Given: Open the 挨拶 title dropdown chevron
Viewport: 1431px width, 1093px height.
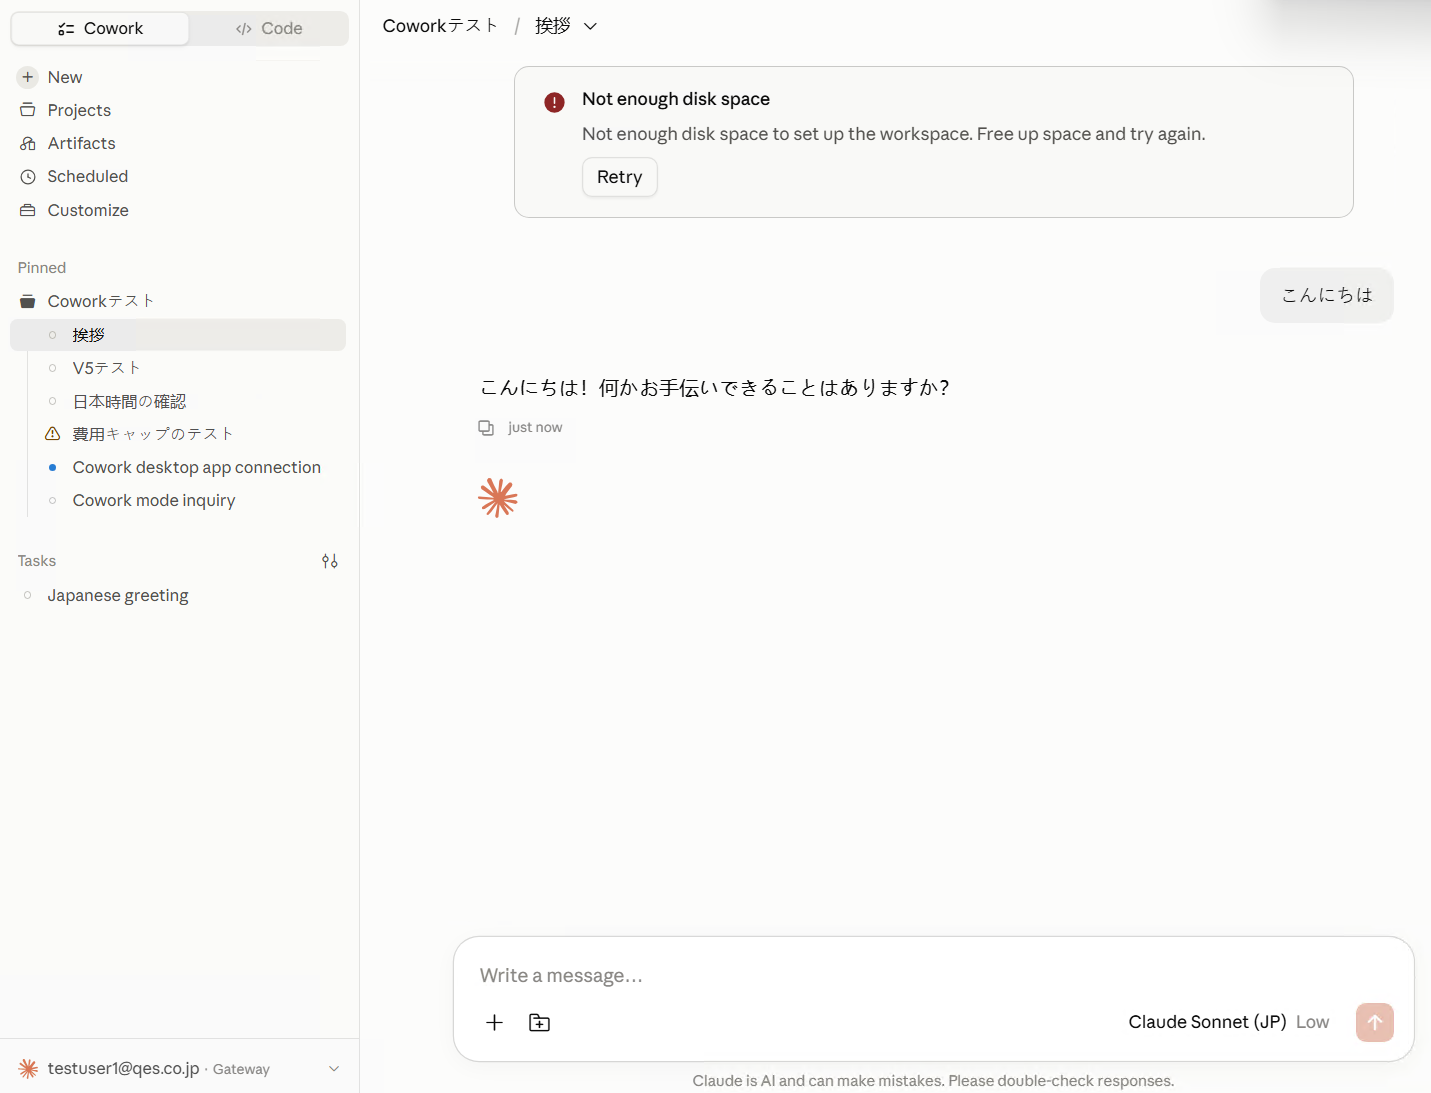Looking at the screenshot, I should coord(591,27).
